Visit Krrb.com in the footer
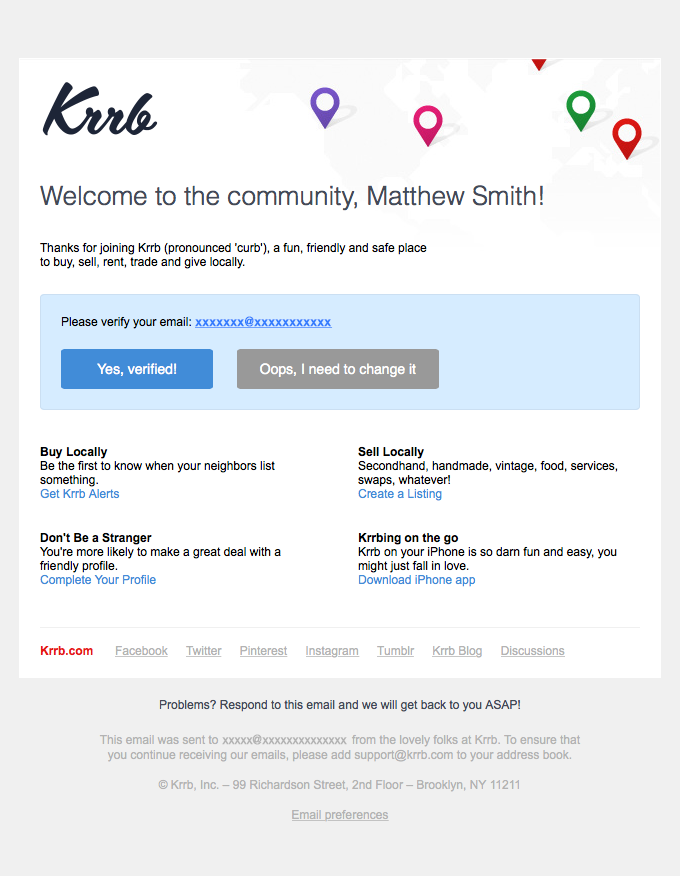Viewport: 680px width, 876px height. pos(66,651)
